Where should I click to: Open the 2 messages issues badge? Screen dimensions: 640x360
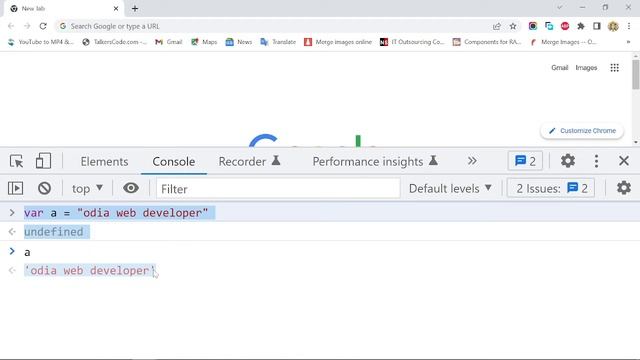525,161
